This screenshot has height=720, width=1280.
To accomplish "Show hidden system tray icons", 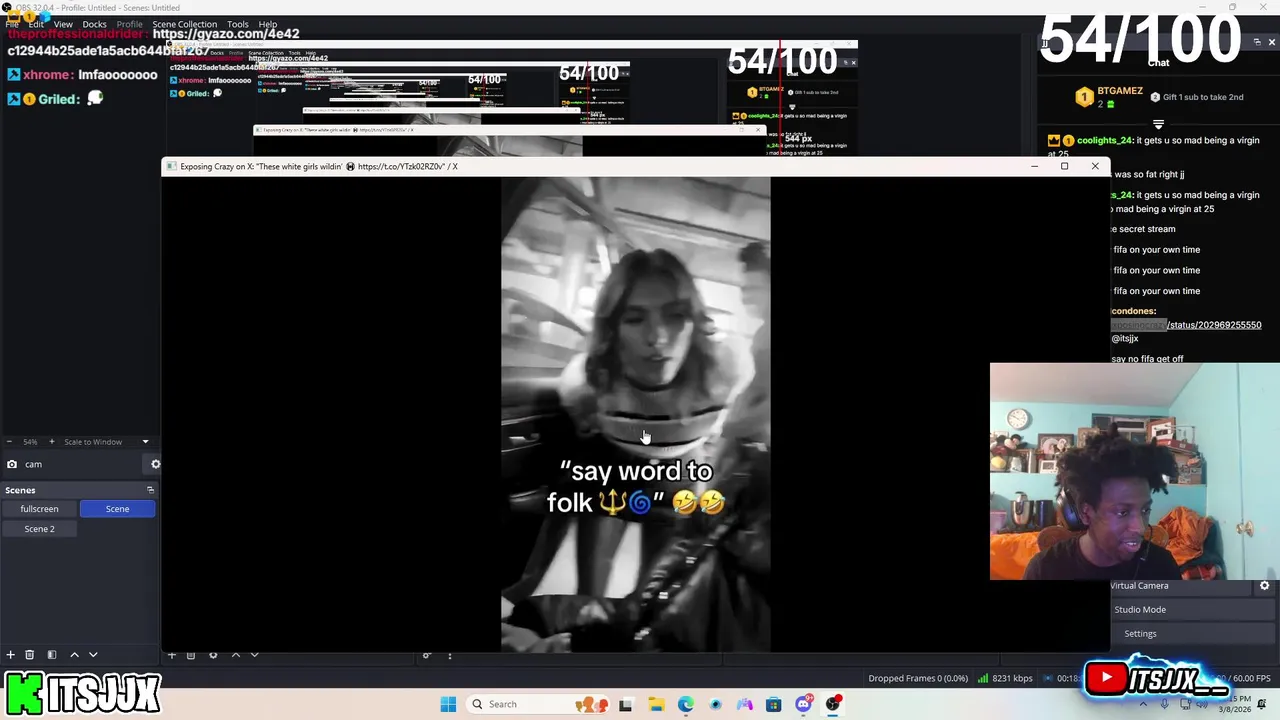I will (1143, 704).
